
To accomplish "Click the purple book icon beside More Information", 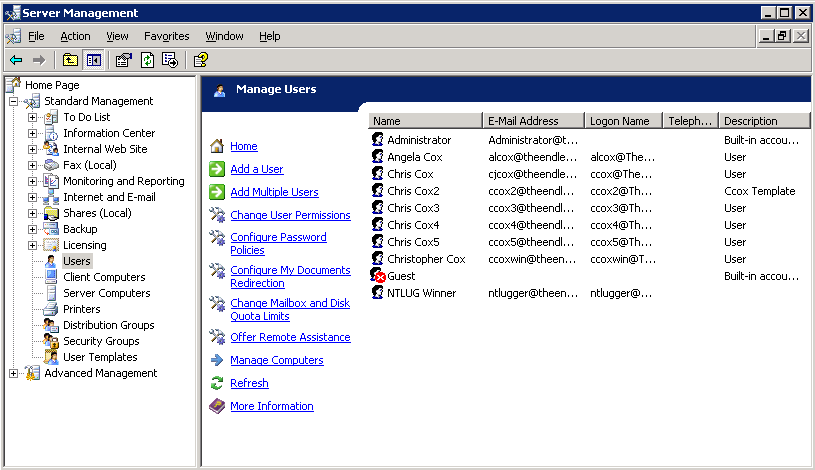I will (x=217, y=406).
